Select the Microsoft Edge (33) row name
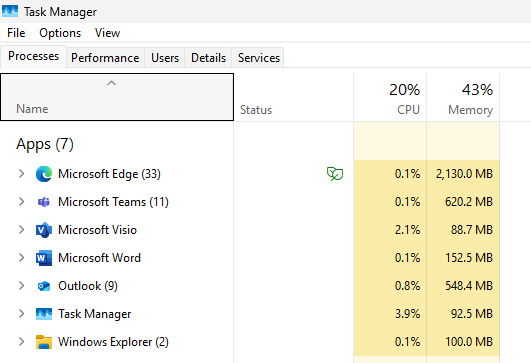531x363 pixels. 109,174
